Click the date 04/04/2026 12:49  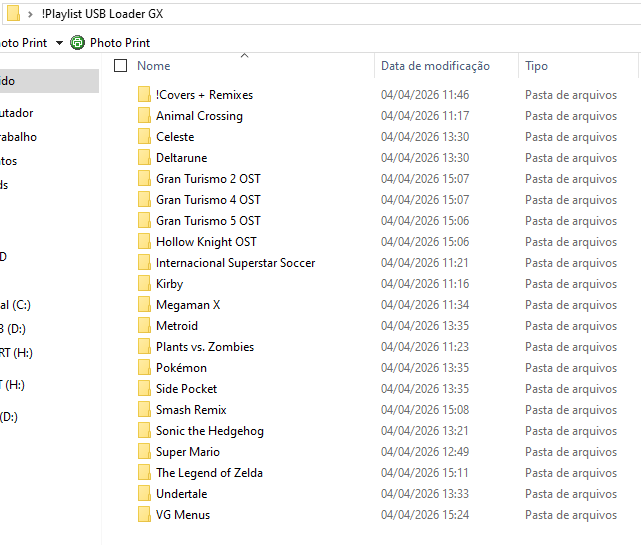[425, 451]
